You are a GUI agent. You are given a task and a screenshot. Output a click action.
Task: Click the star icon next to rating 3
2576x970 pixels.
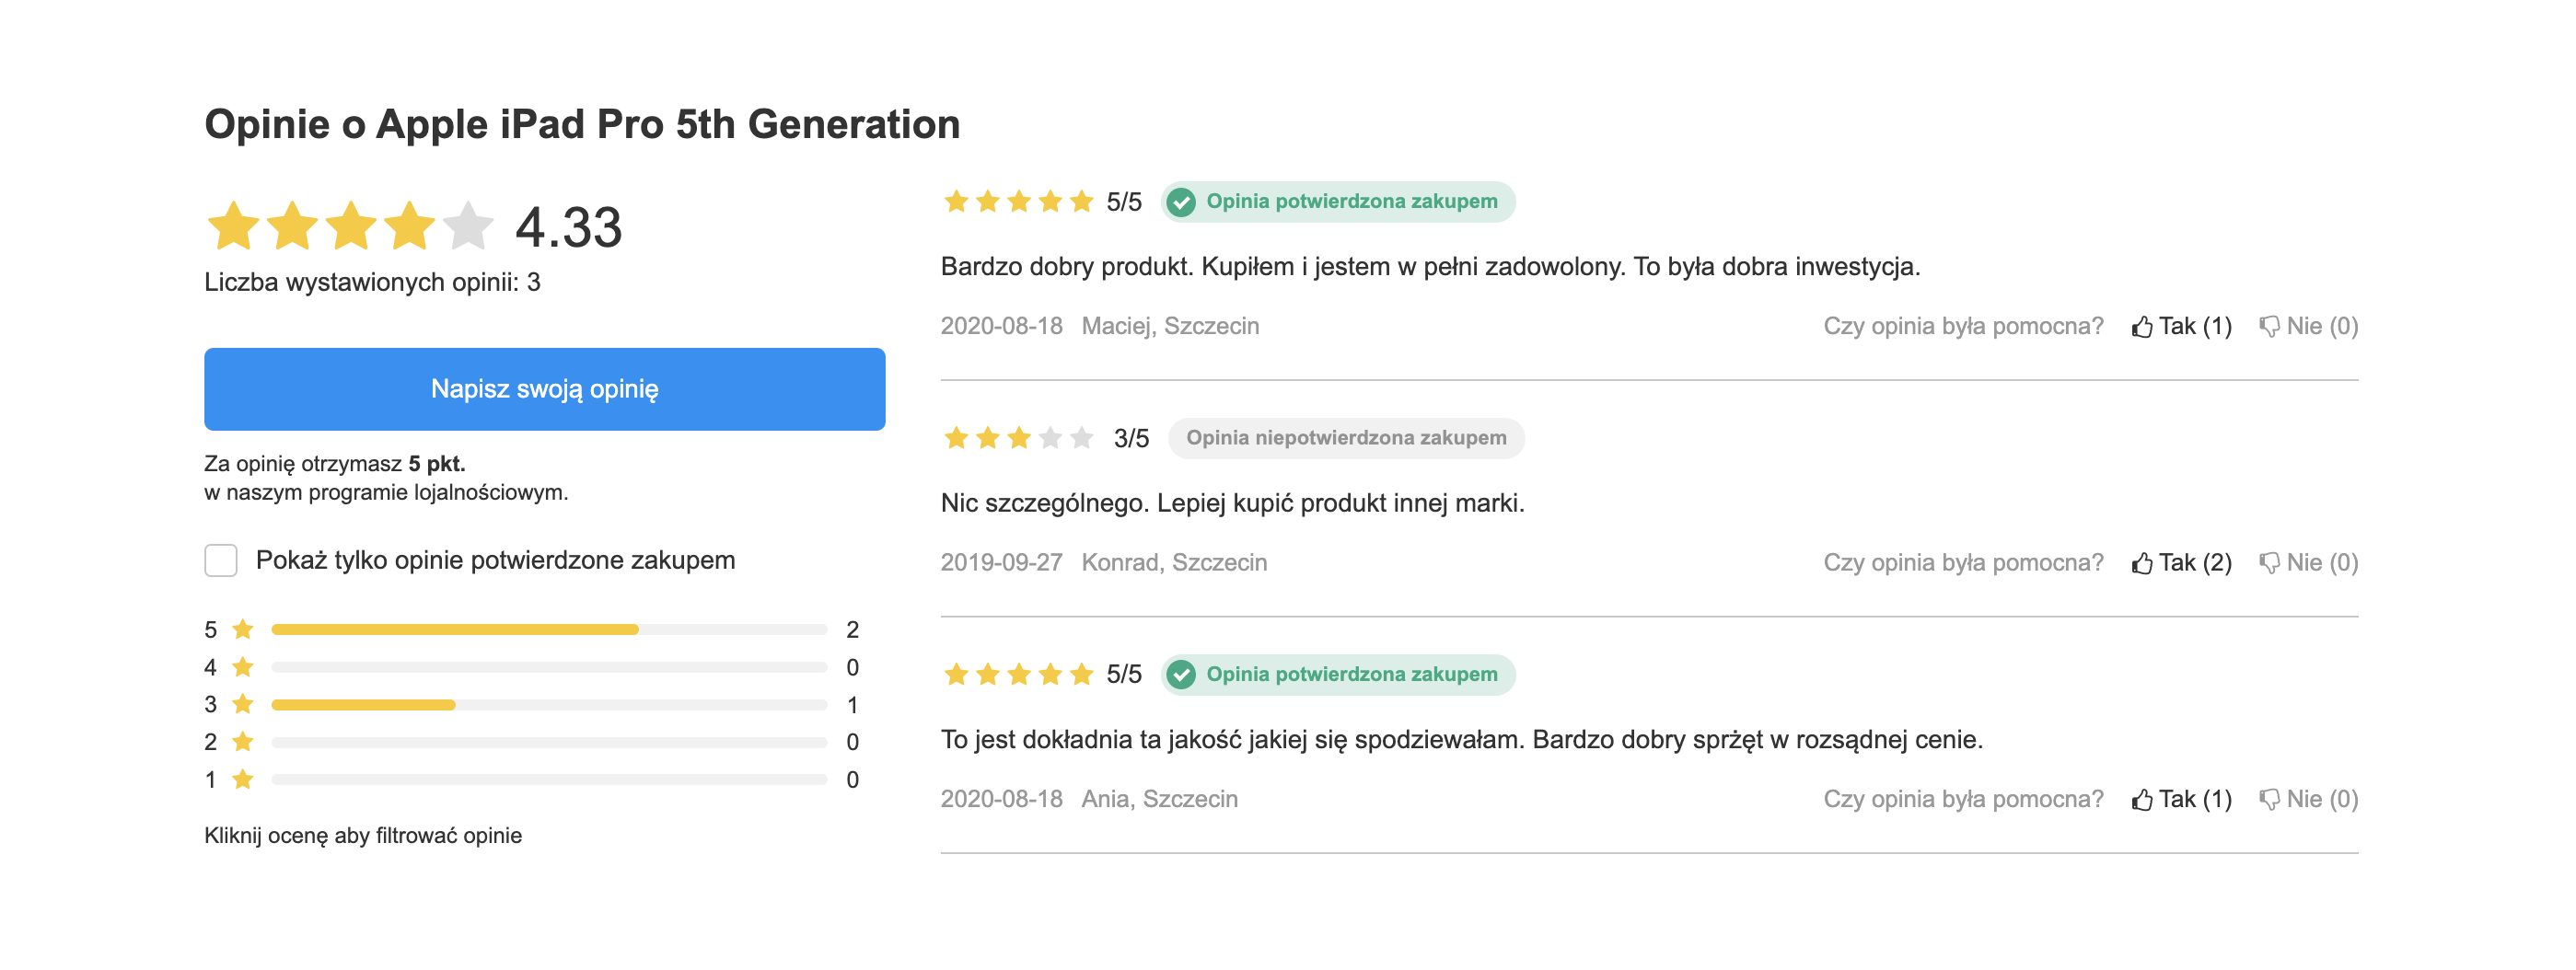point(242,704)
